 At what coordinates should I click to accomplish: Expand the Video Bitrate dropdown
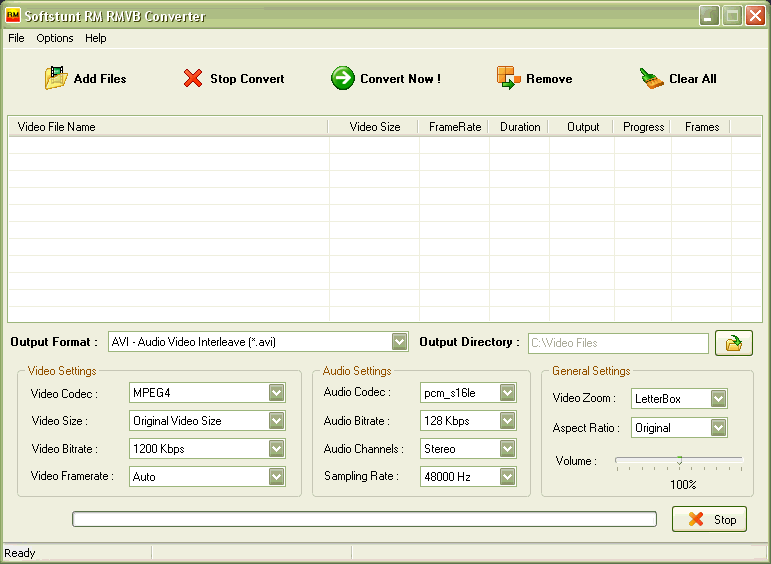point(276,448)
